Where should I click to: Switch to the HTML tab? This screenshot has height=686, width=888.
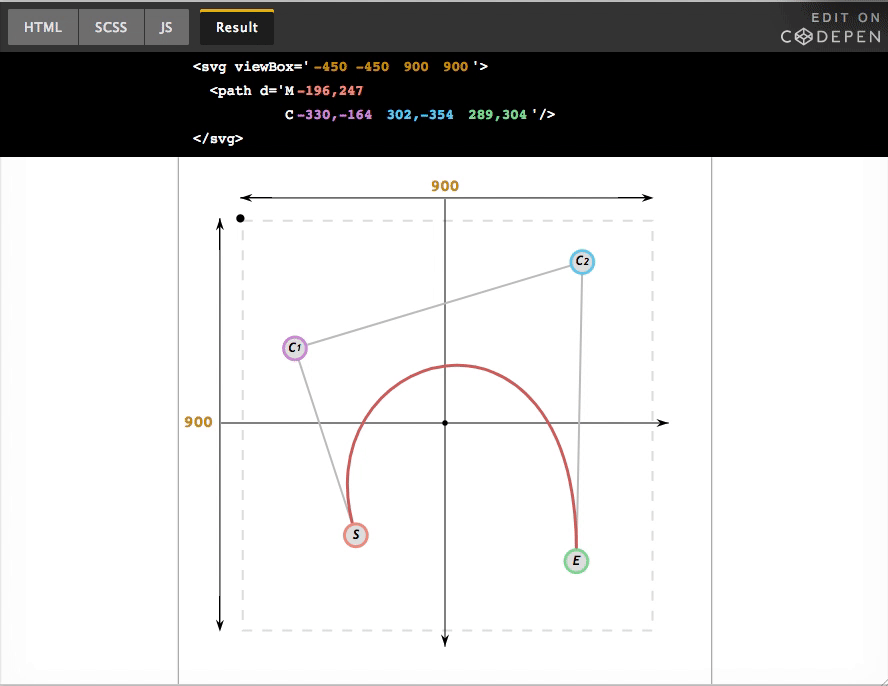[x=42, y=27]
